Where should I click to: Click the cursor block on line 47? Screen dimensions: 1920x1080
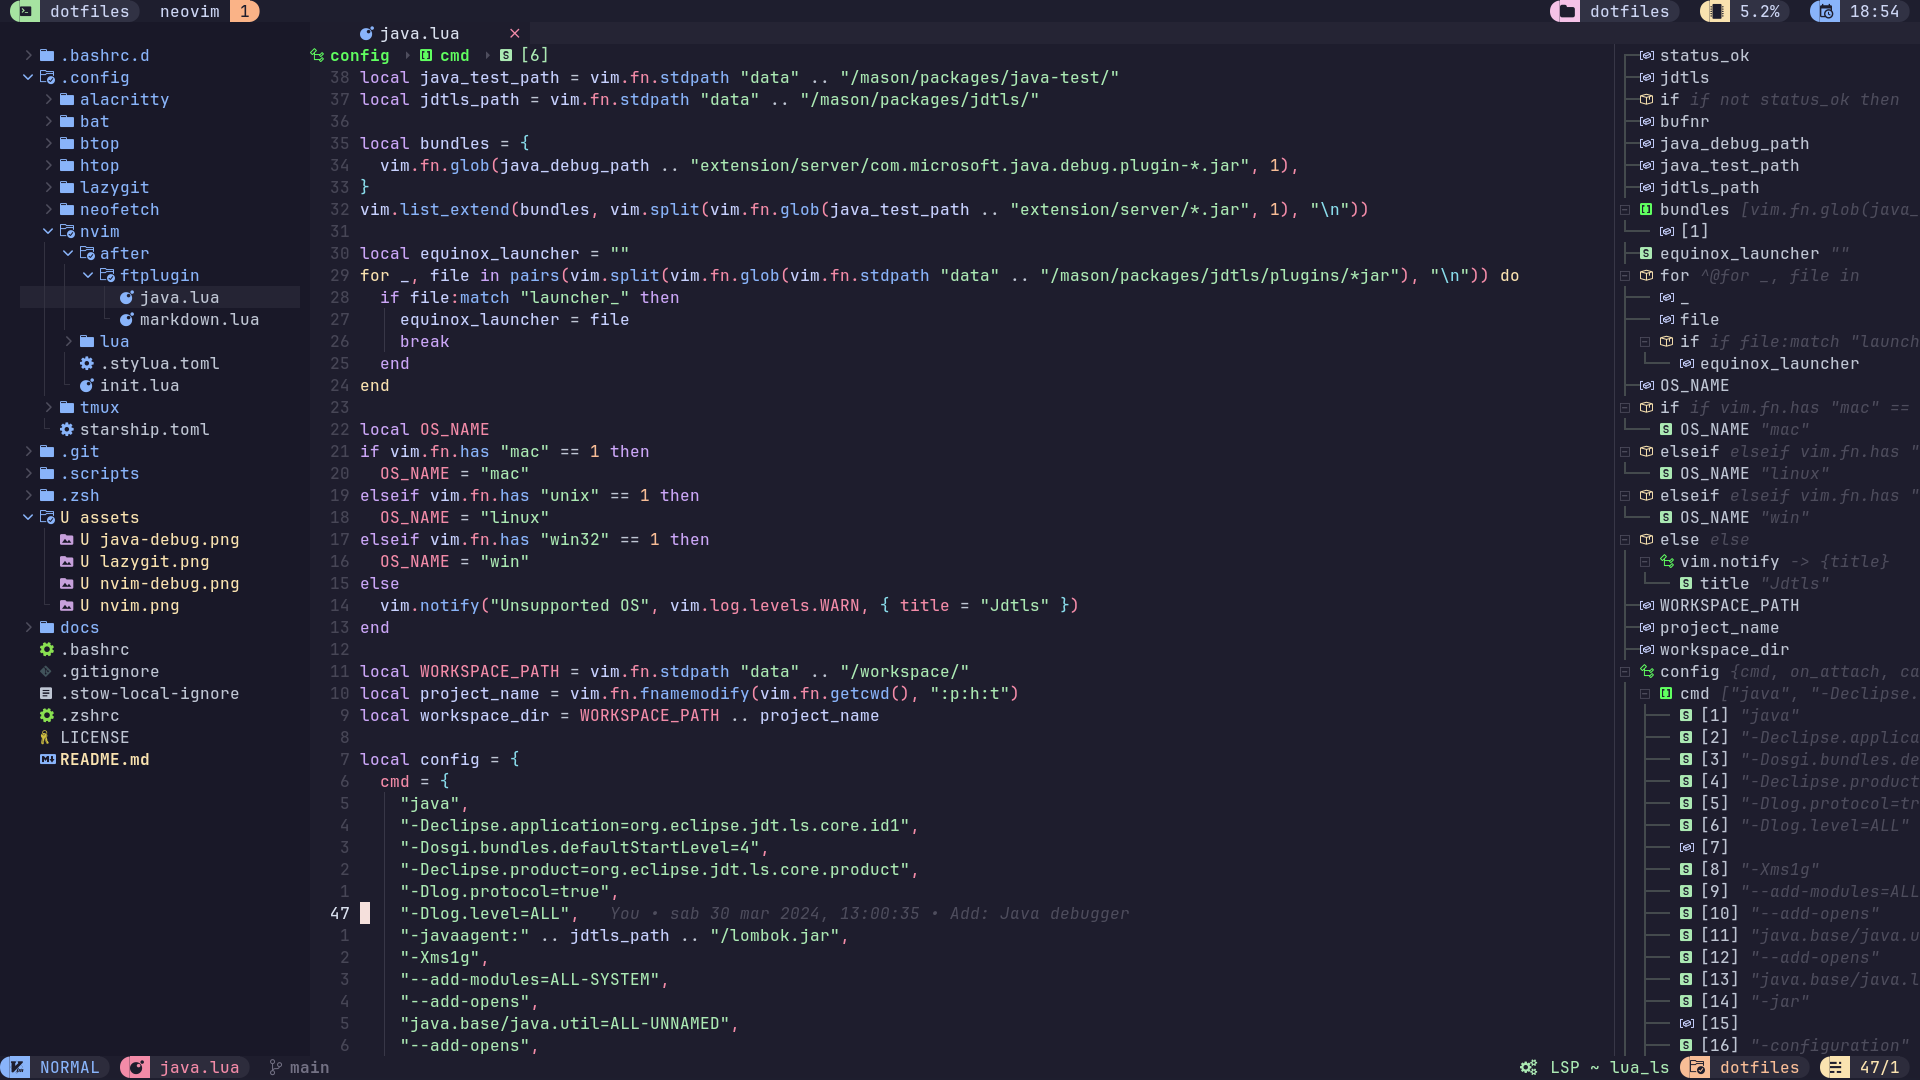365,913
